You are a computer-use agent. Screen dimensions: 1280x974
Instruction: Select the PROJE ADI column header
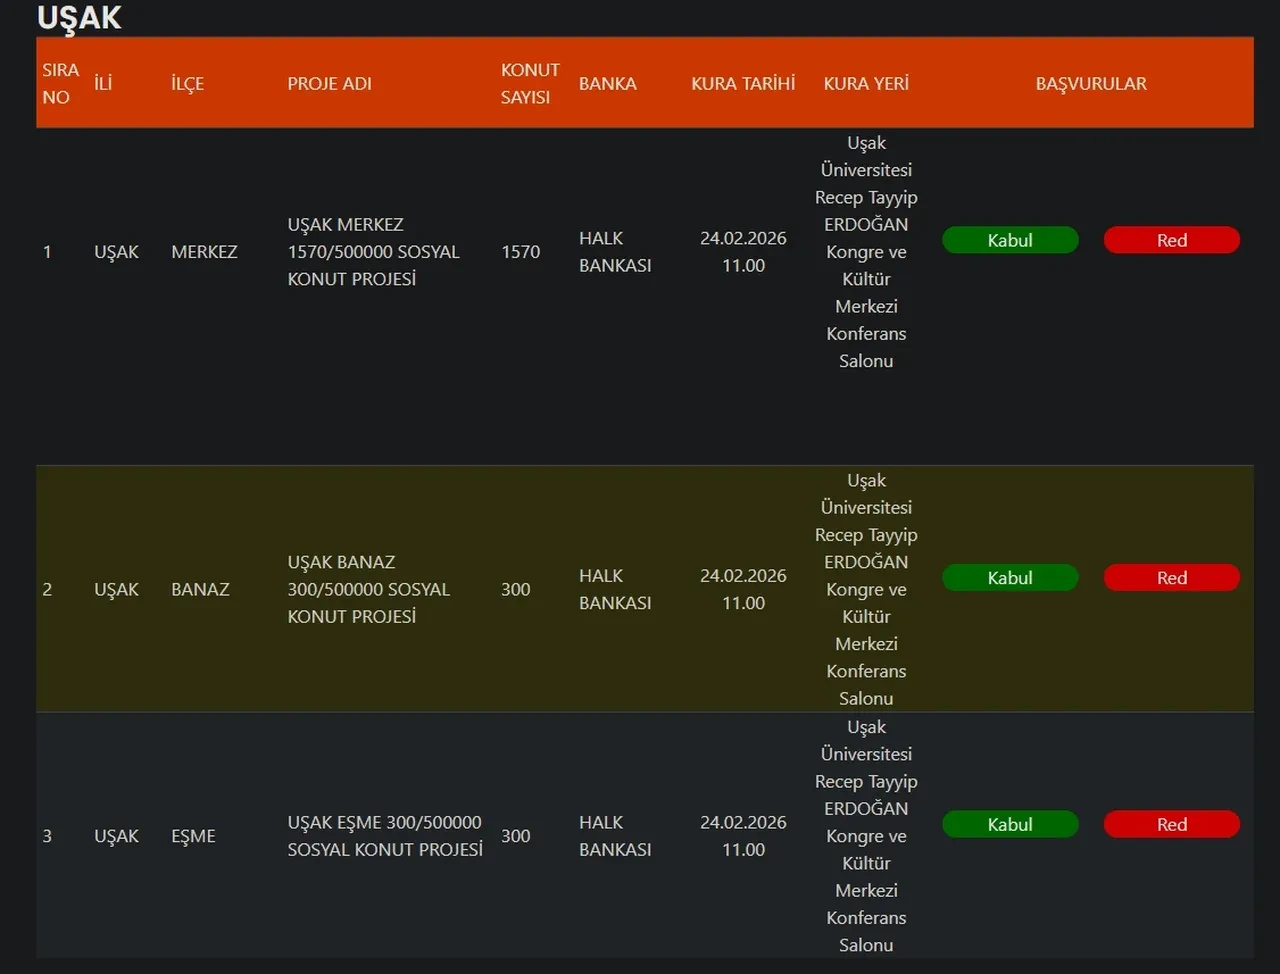(x=329, y=83)
